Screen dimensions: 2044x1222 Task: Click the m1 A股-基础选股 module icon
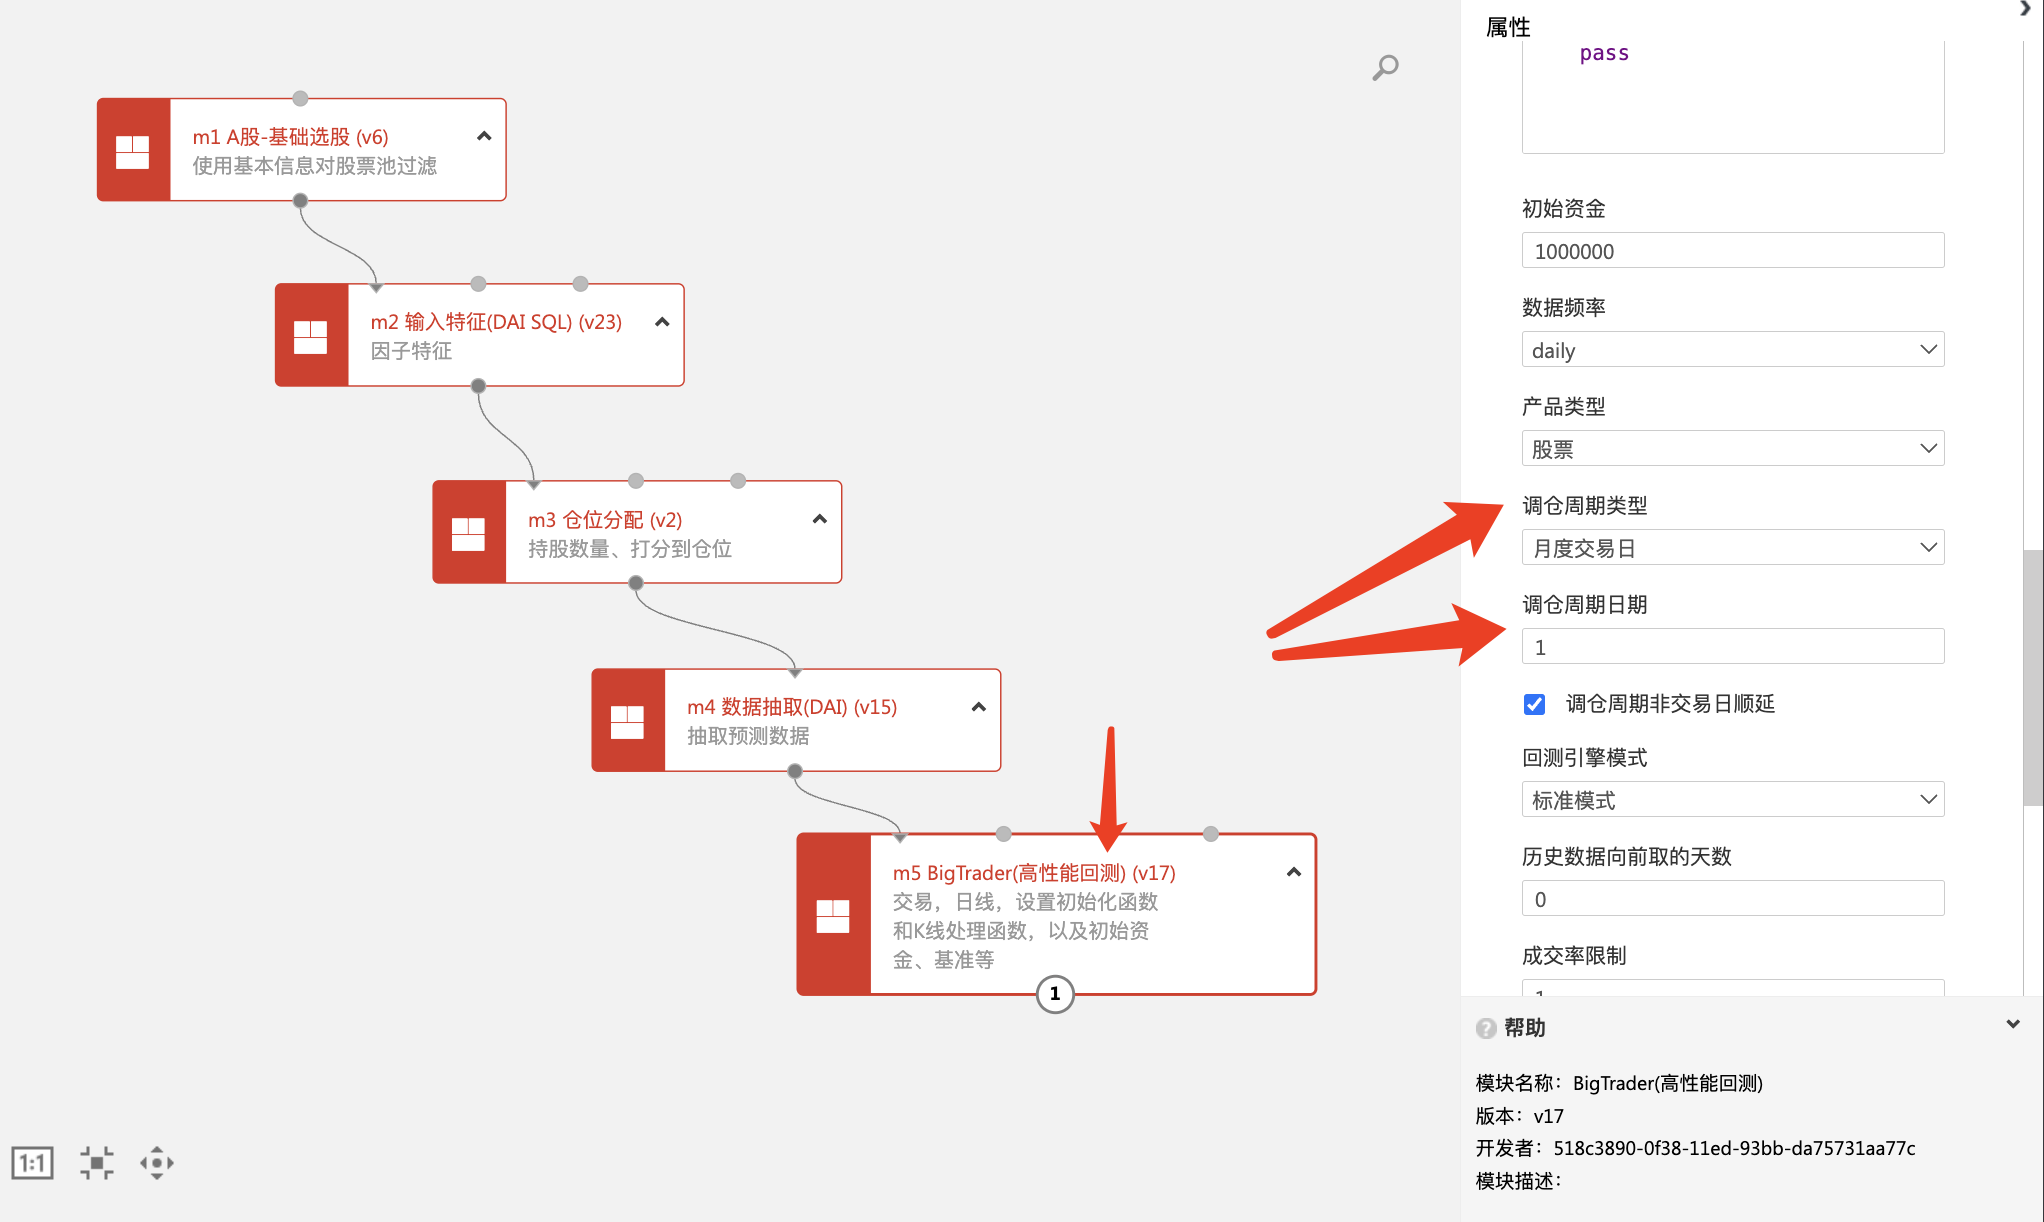point(133,151)
